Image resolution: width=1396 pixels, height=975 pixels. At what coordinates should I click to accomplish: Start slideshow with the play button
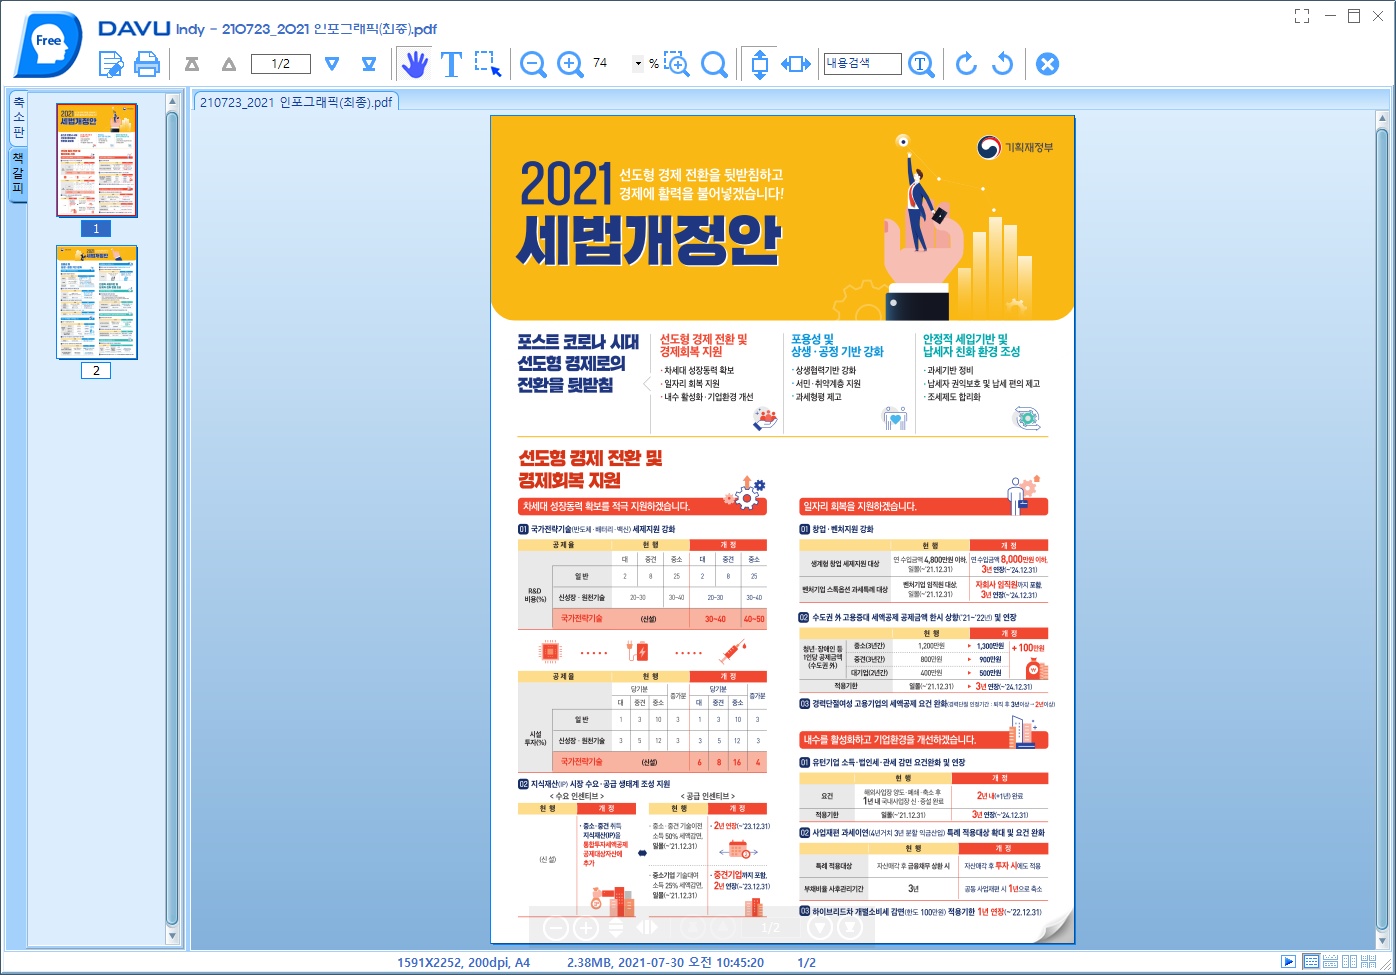(1289, 962)
